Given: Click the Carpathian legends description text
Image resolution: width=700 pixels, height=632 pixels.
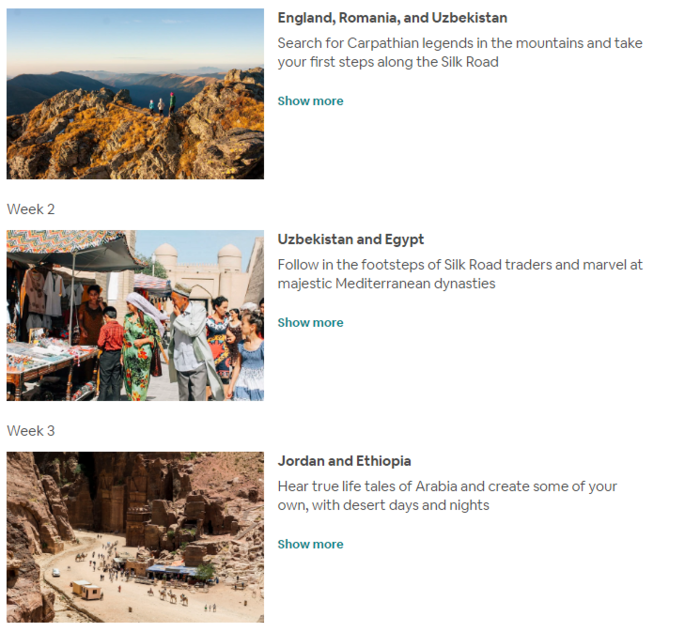Looking at the screenshot, I should coord(460,52).
